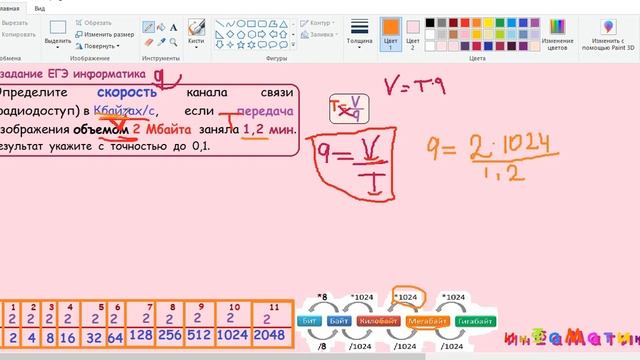
Task: Choose the Cloud callout shape
Action: coord(283,45)
